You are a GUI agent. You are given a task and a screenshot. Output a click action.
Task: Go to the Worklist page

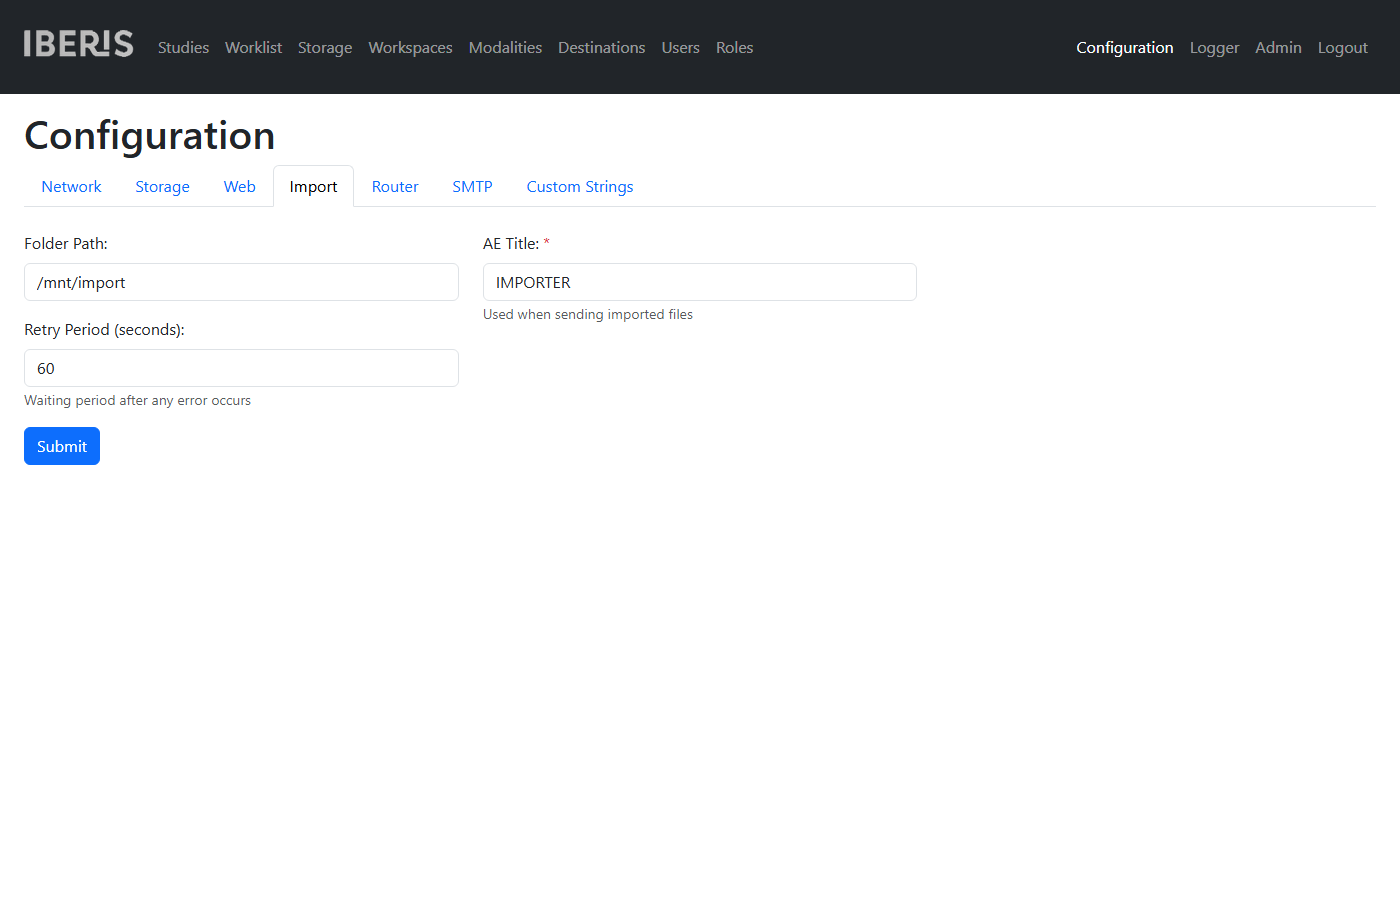tap(253, 47)
